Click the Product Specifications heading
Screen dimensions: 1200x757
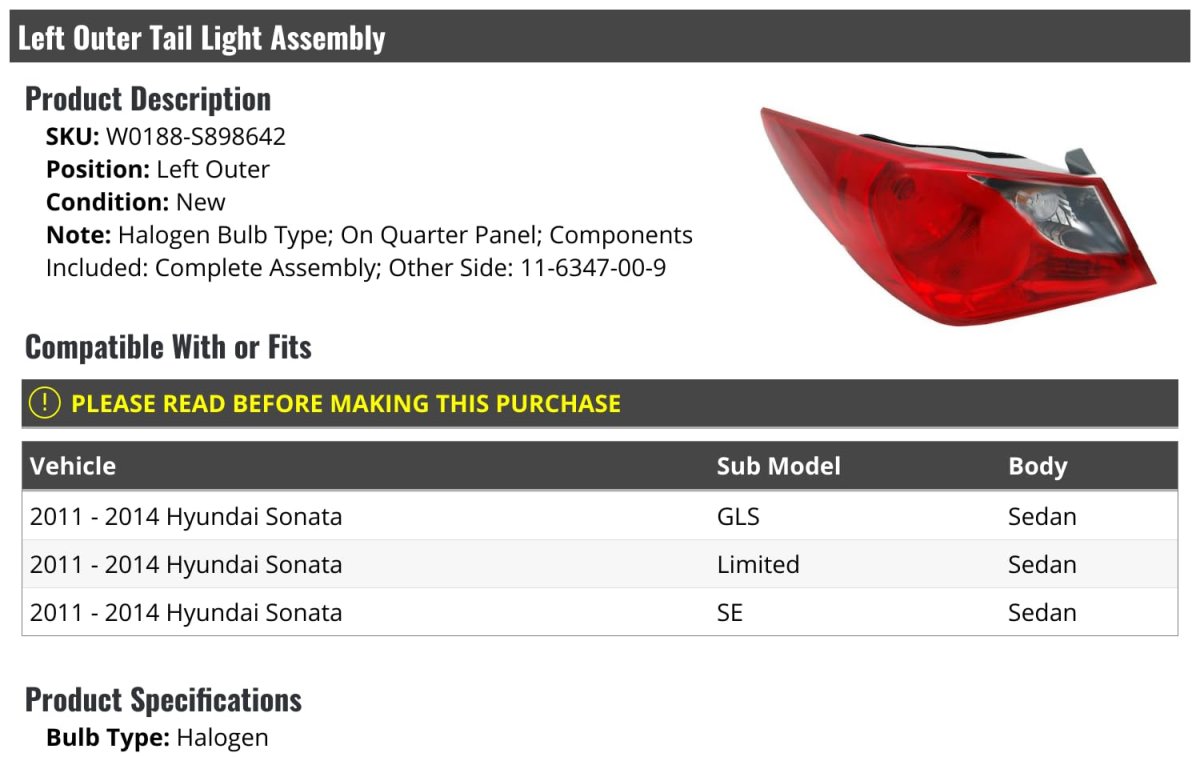[x=163, y=700]
